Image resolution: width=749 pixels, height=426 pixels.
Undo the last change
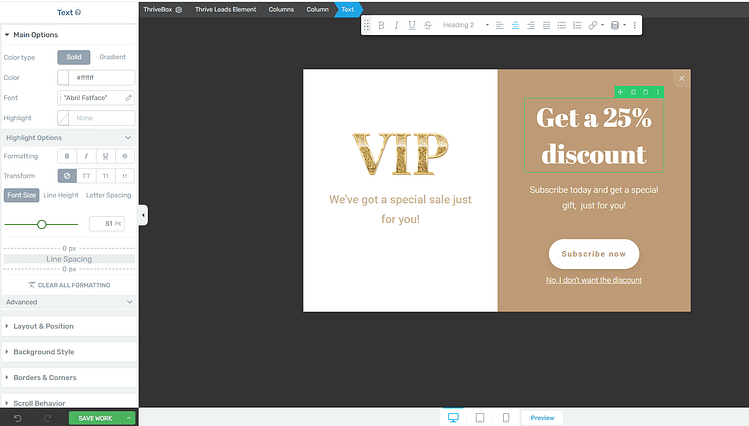(18, 418)
